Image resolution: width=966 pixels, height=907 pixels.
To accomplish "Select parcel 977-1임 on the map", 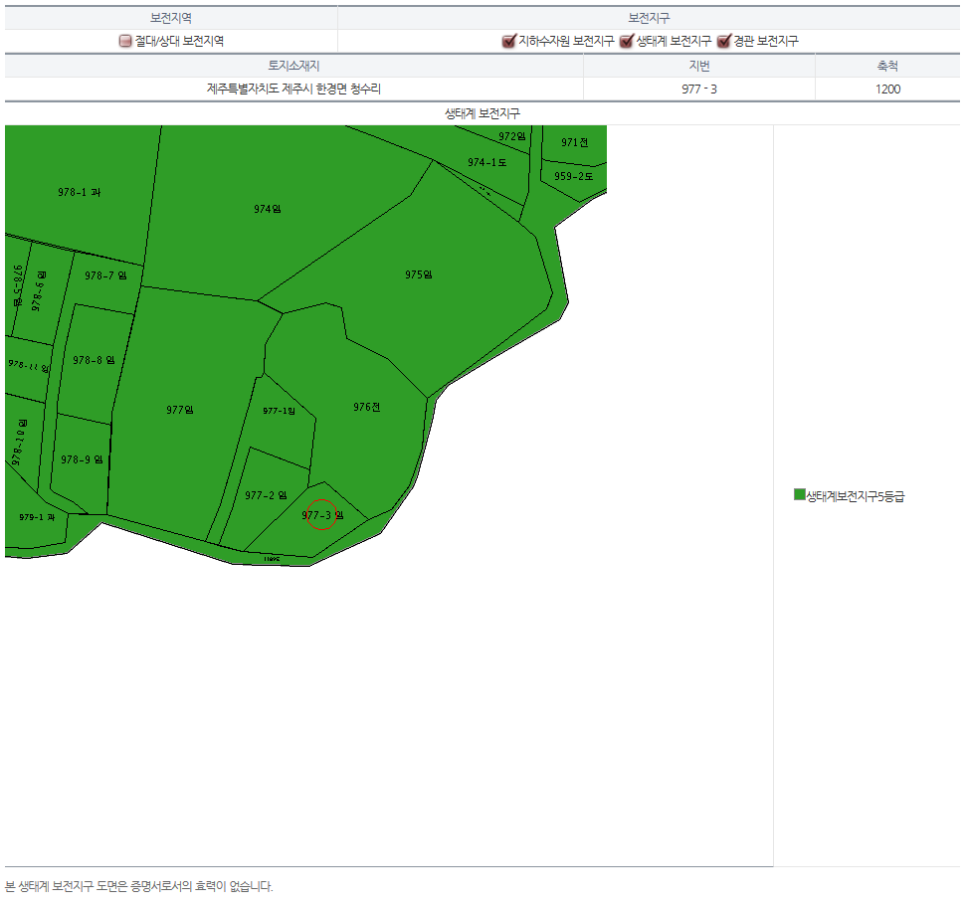I will (x=279, y=411).
